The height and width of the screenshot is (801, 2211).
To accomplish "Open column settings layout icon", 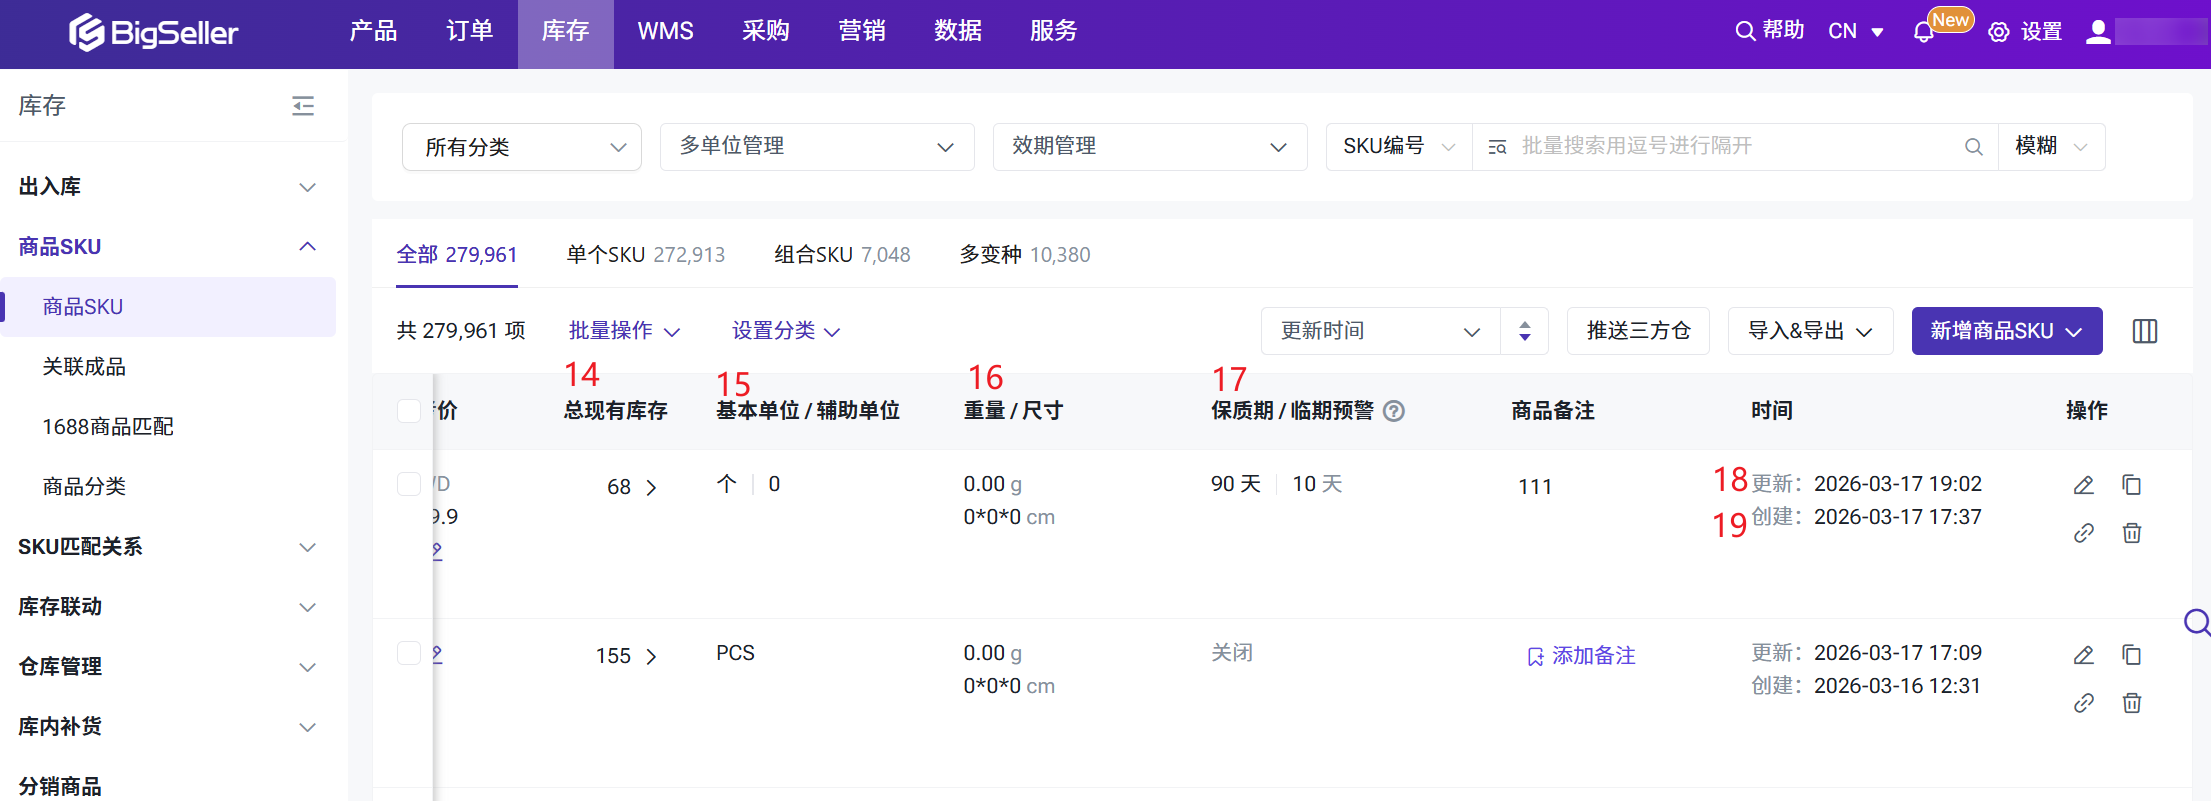I will point(2144,331).
